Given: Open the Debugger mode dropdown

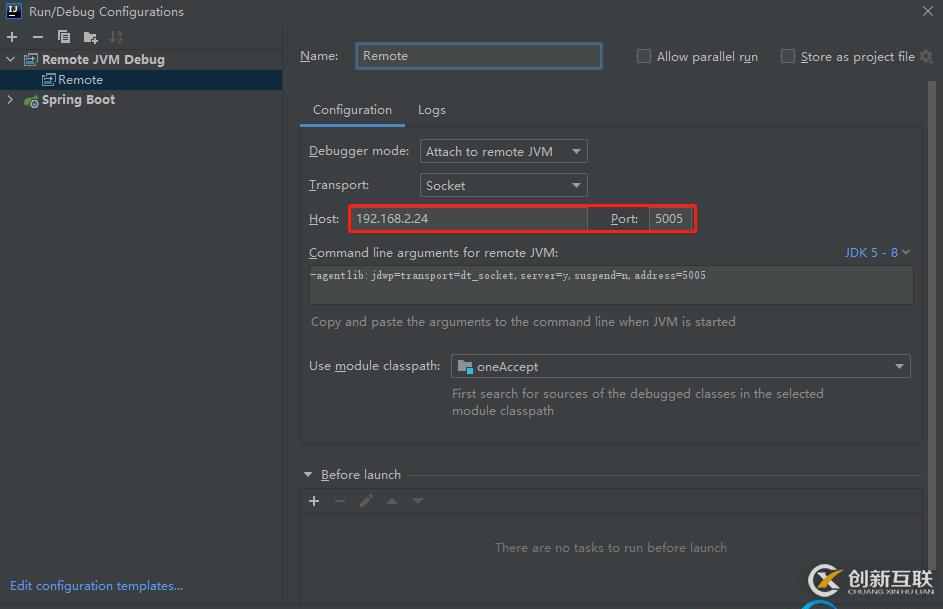Looking at the screenshot, I should pyautogui.click(x=503, y=152).
